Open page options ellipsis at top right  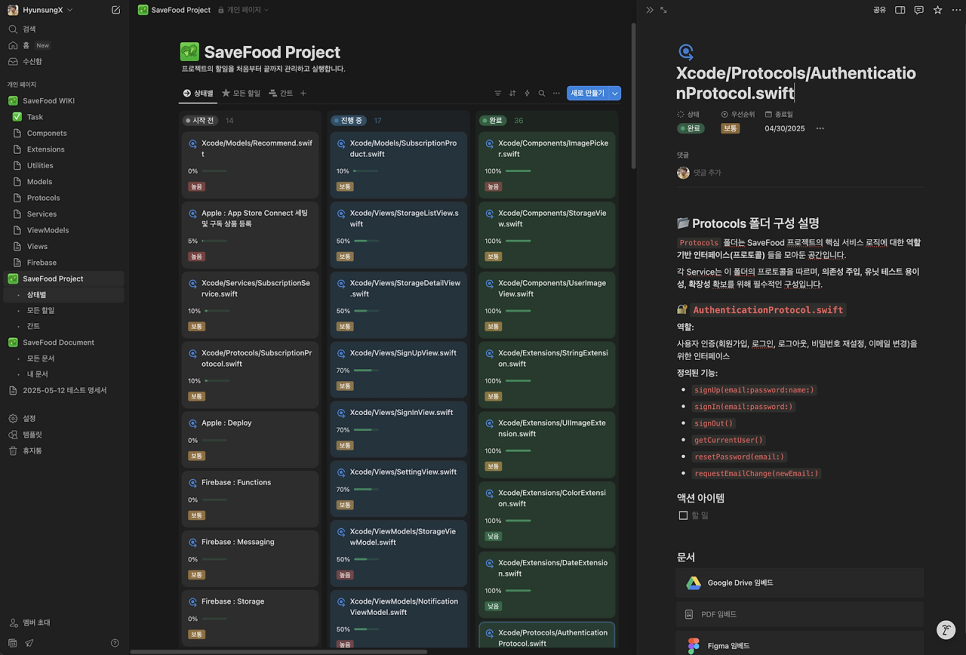956,10
